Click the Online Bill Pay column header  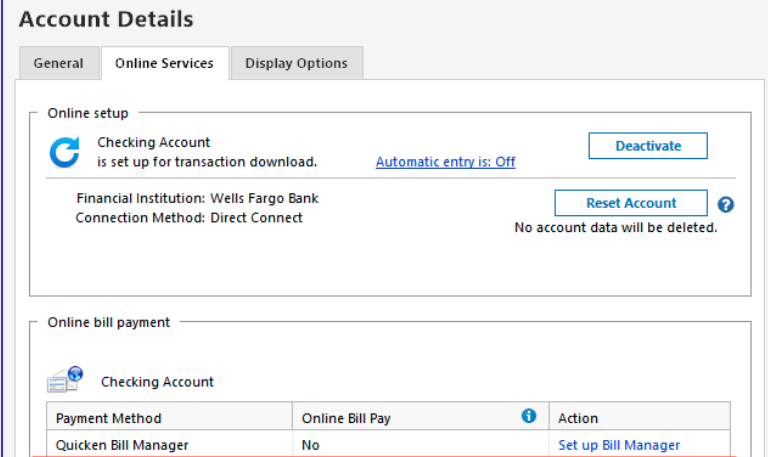point(420,418)
